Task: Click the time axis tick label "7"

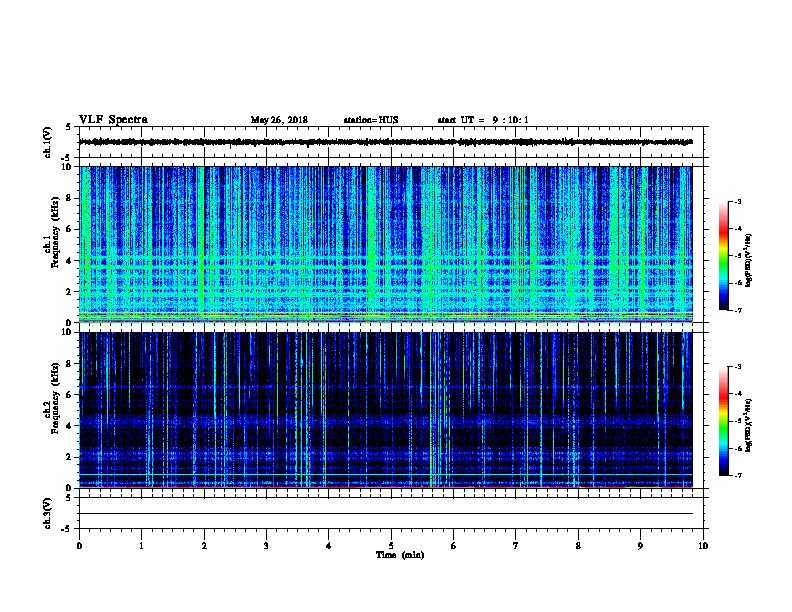Action: point(516,546)
